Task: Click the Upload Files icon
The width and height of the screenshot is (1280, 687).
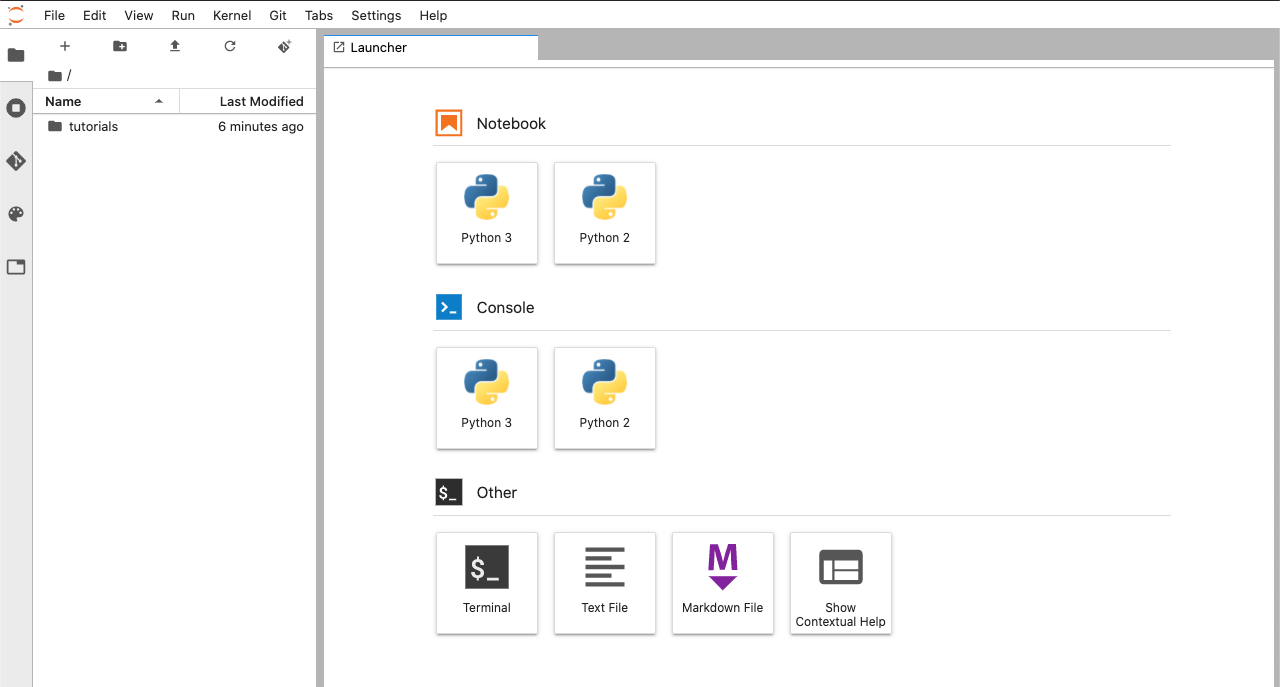Action: point(175,46)
